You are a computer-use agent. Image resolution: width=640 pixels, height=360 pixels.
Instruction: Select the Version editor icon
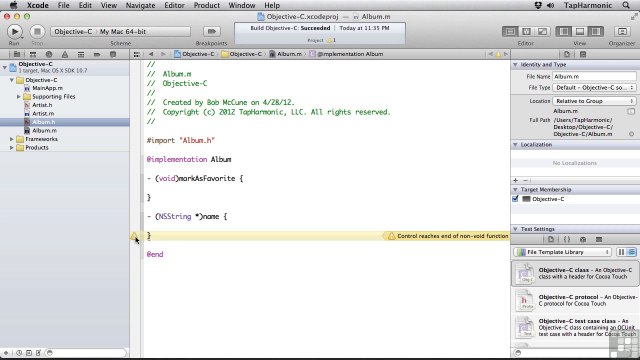542,31
